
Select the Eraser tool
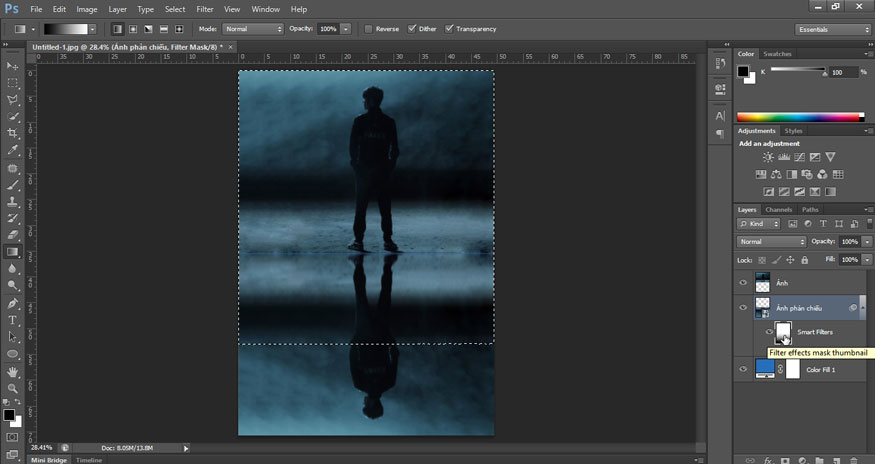12,235
